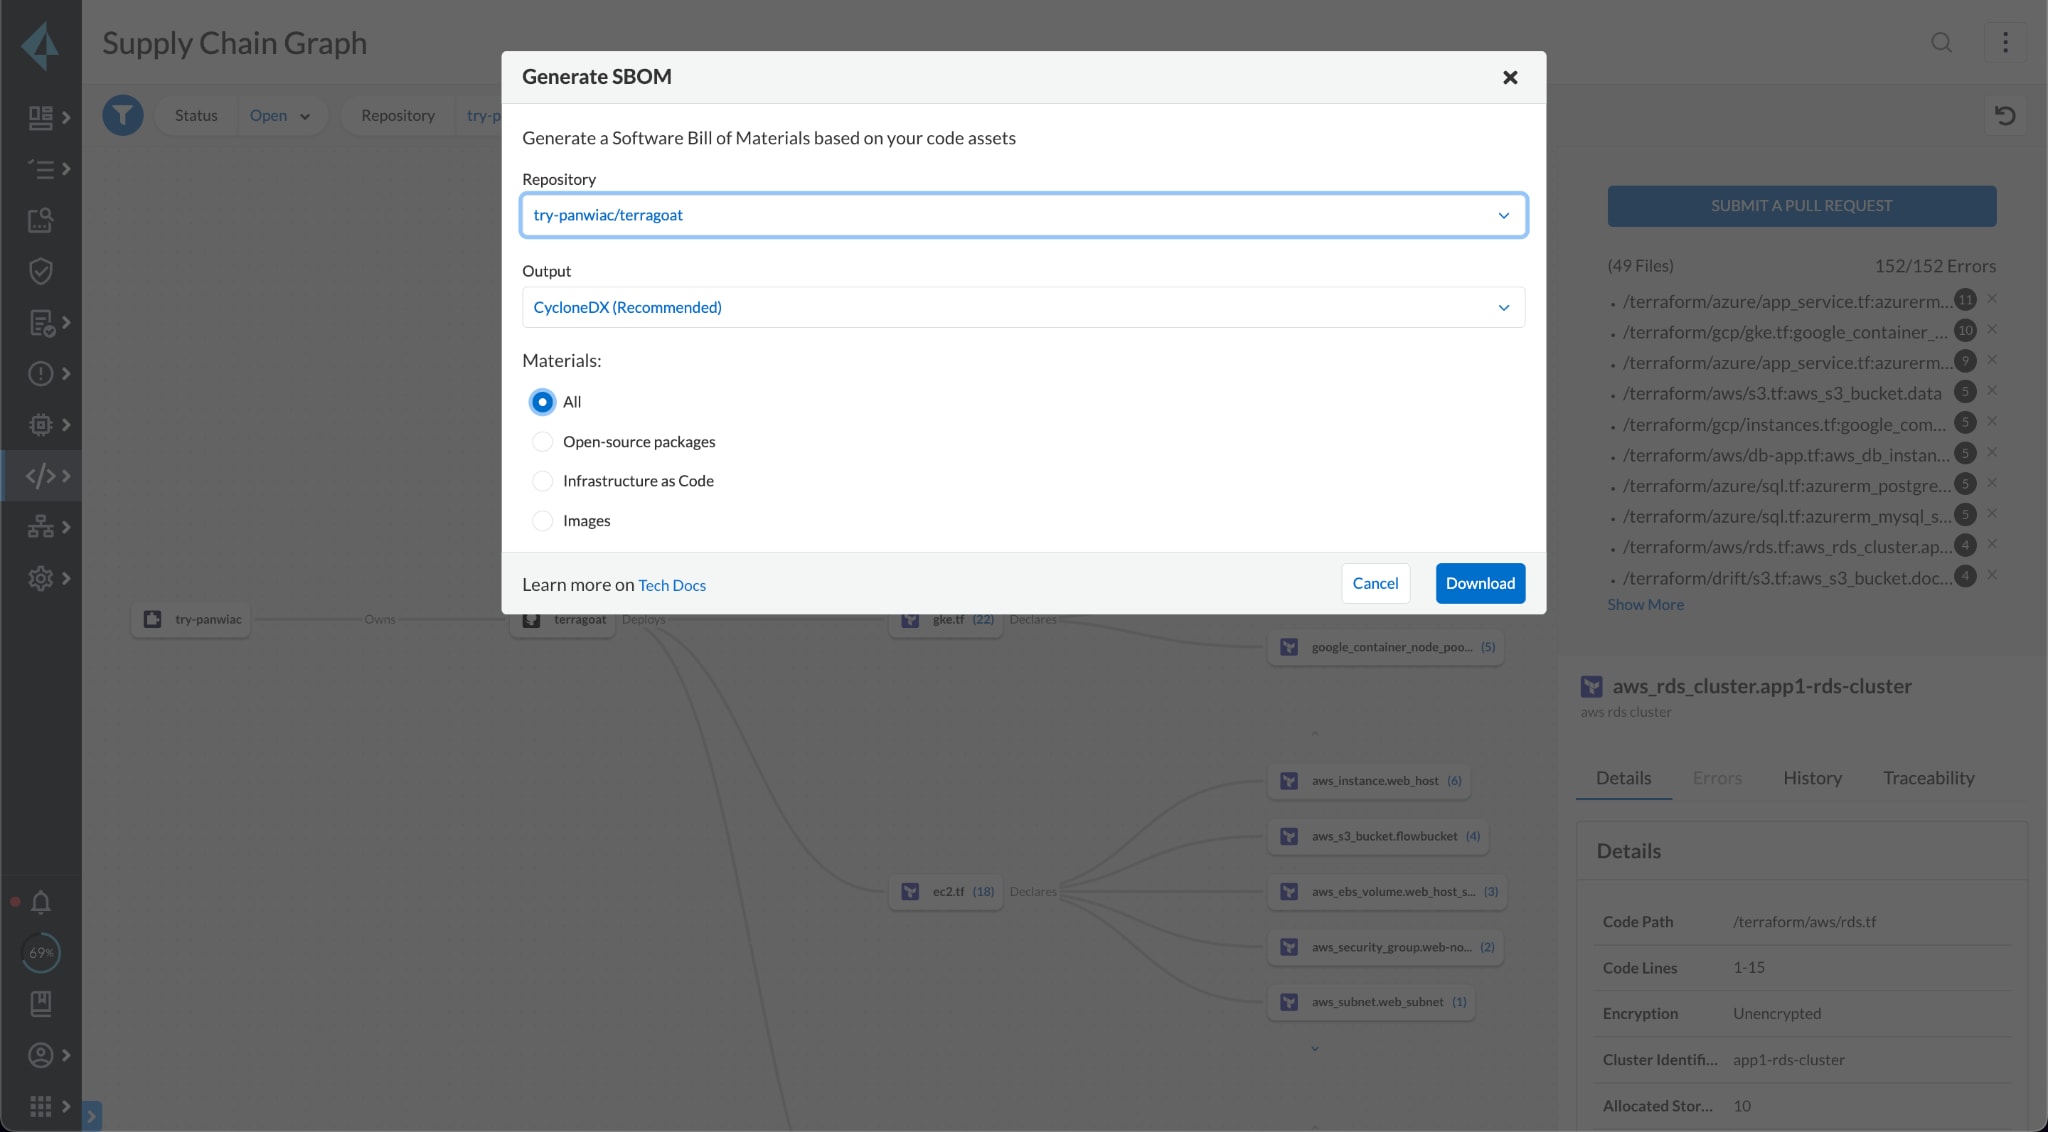
Task: Select All materials radio button
Action: pyautogui.click(x=542, y=403)
